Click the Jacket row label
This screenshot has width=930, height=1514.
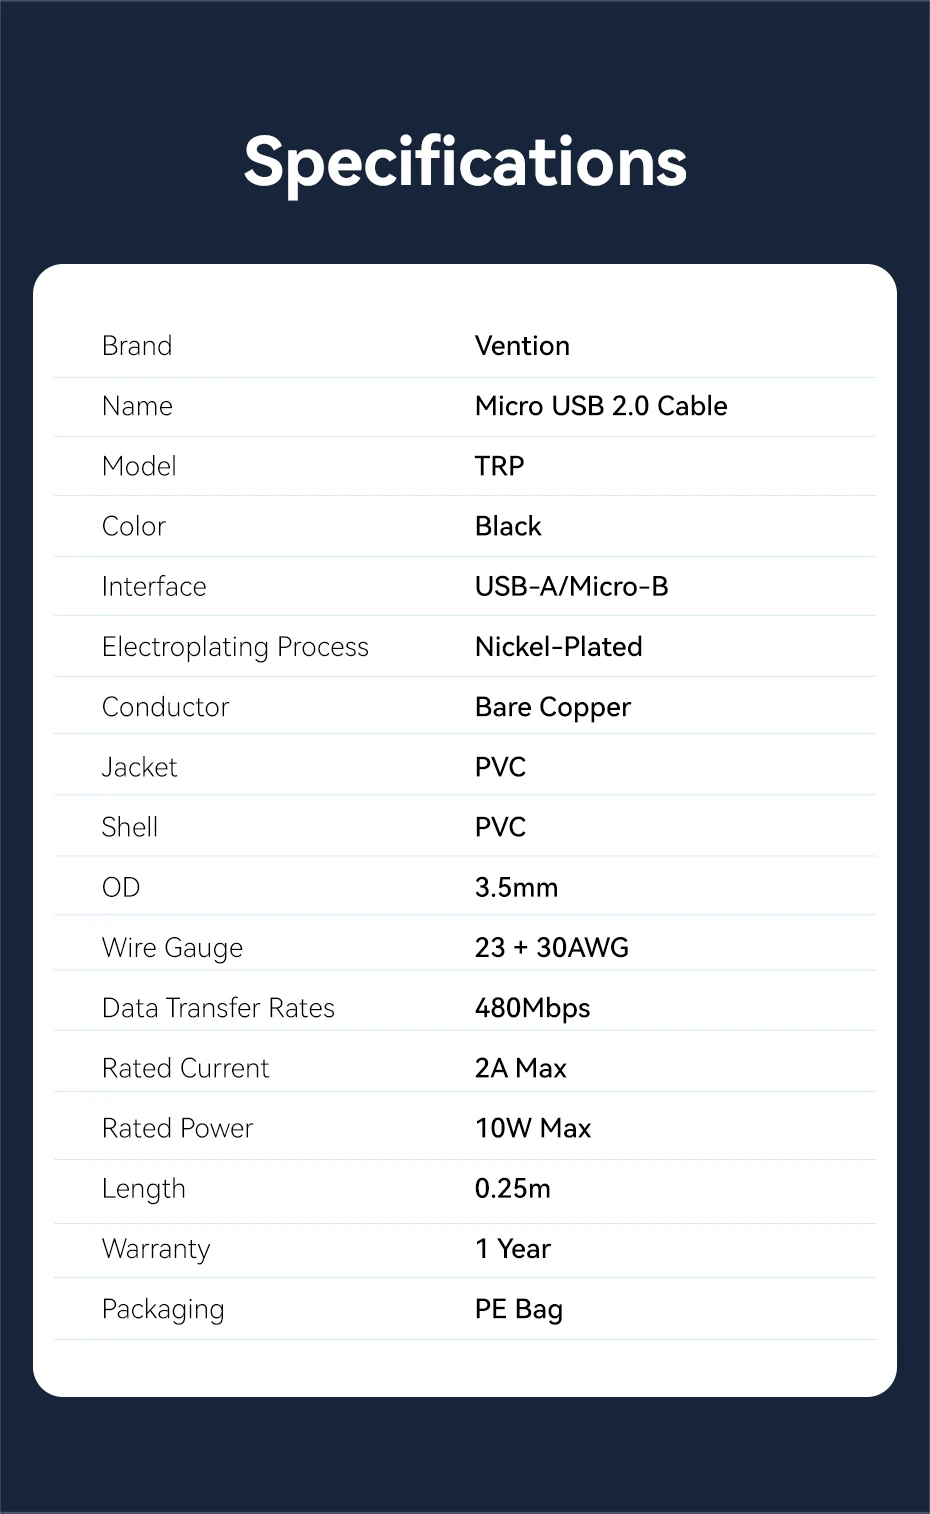click(x=139, y=767)
